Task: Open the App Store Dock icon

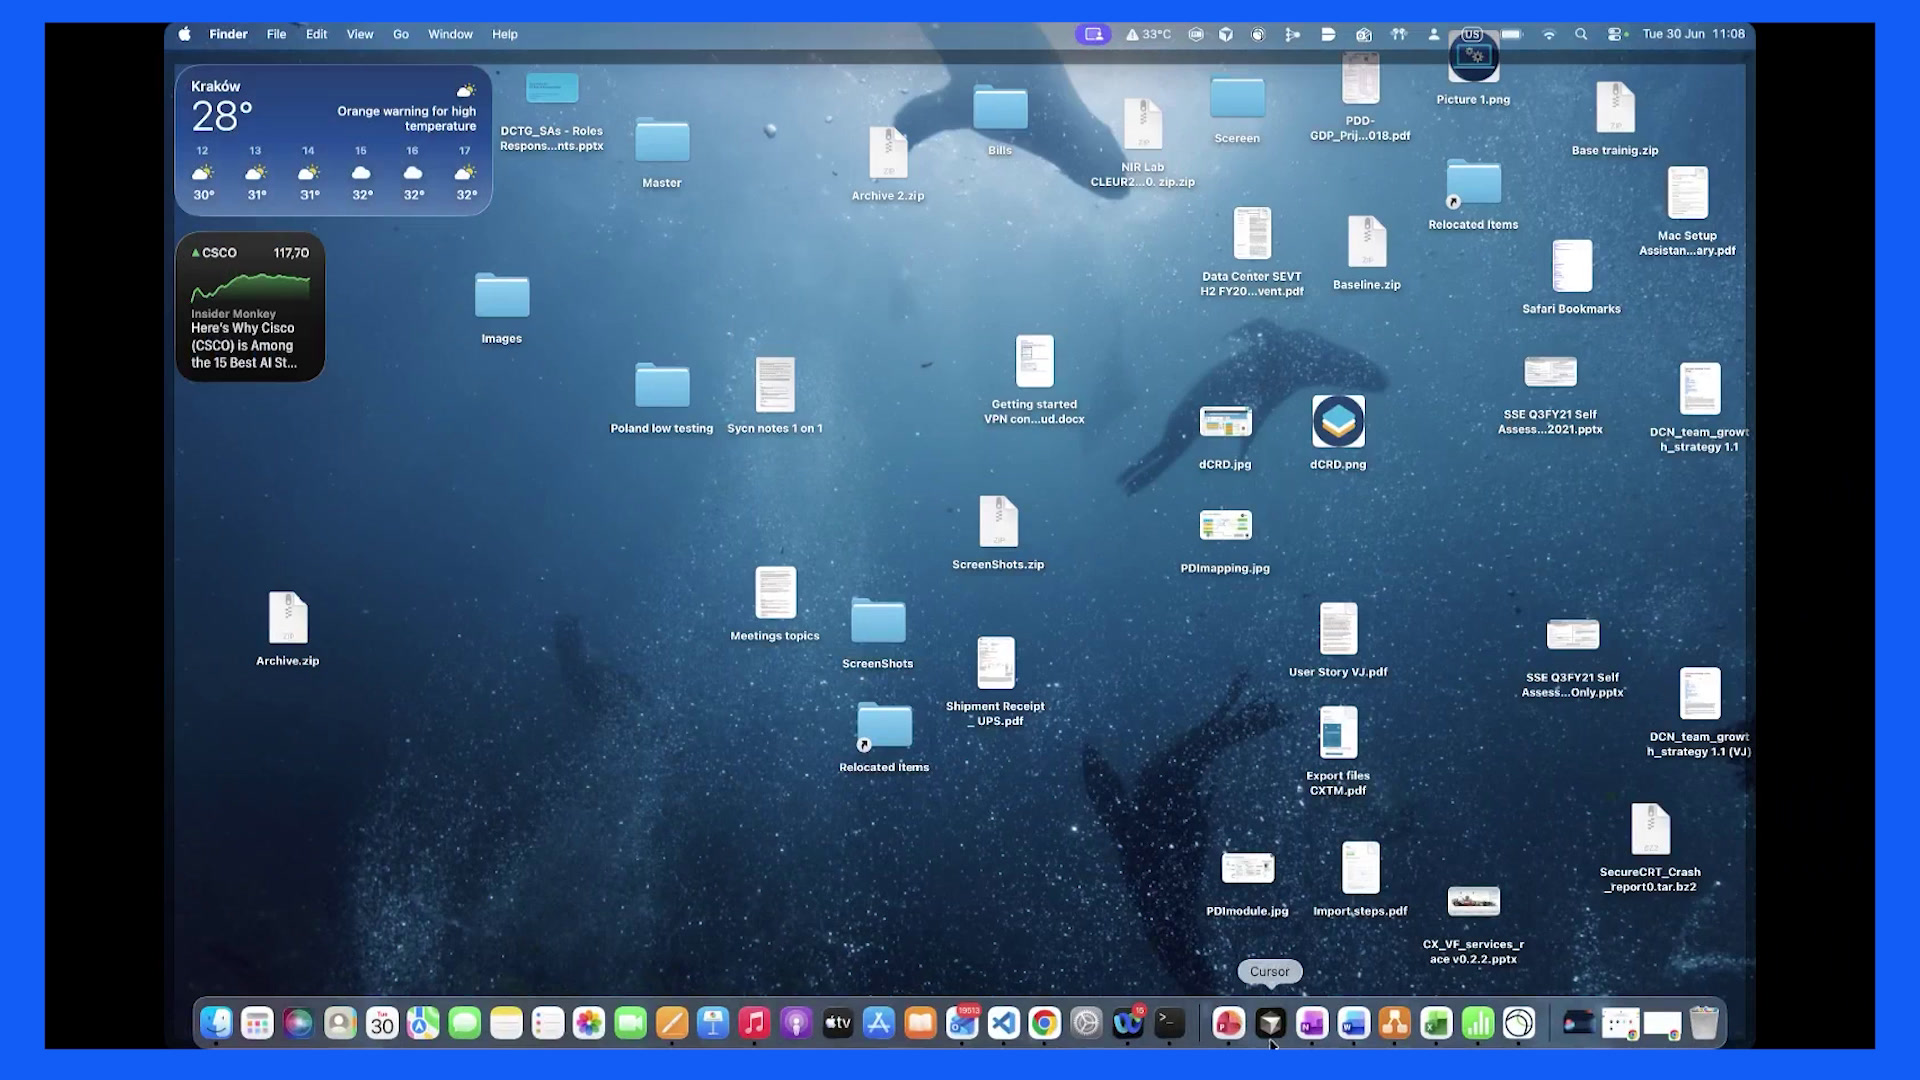Action: click(879, 1023)
